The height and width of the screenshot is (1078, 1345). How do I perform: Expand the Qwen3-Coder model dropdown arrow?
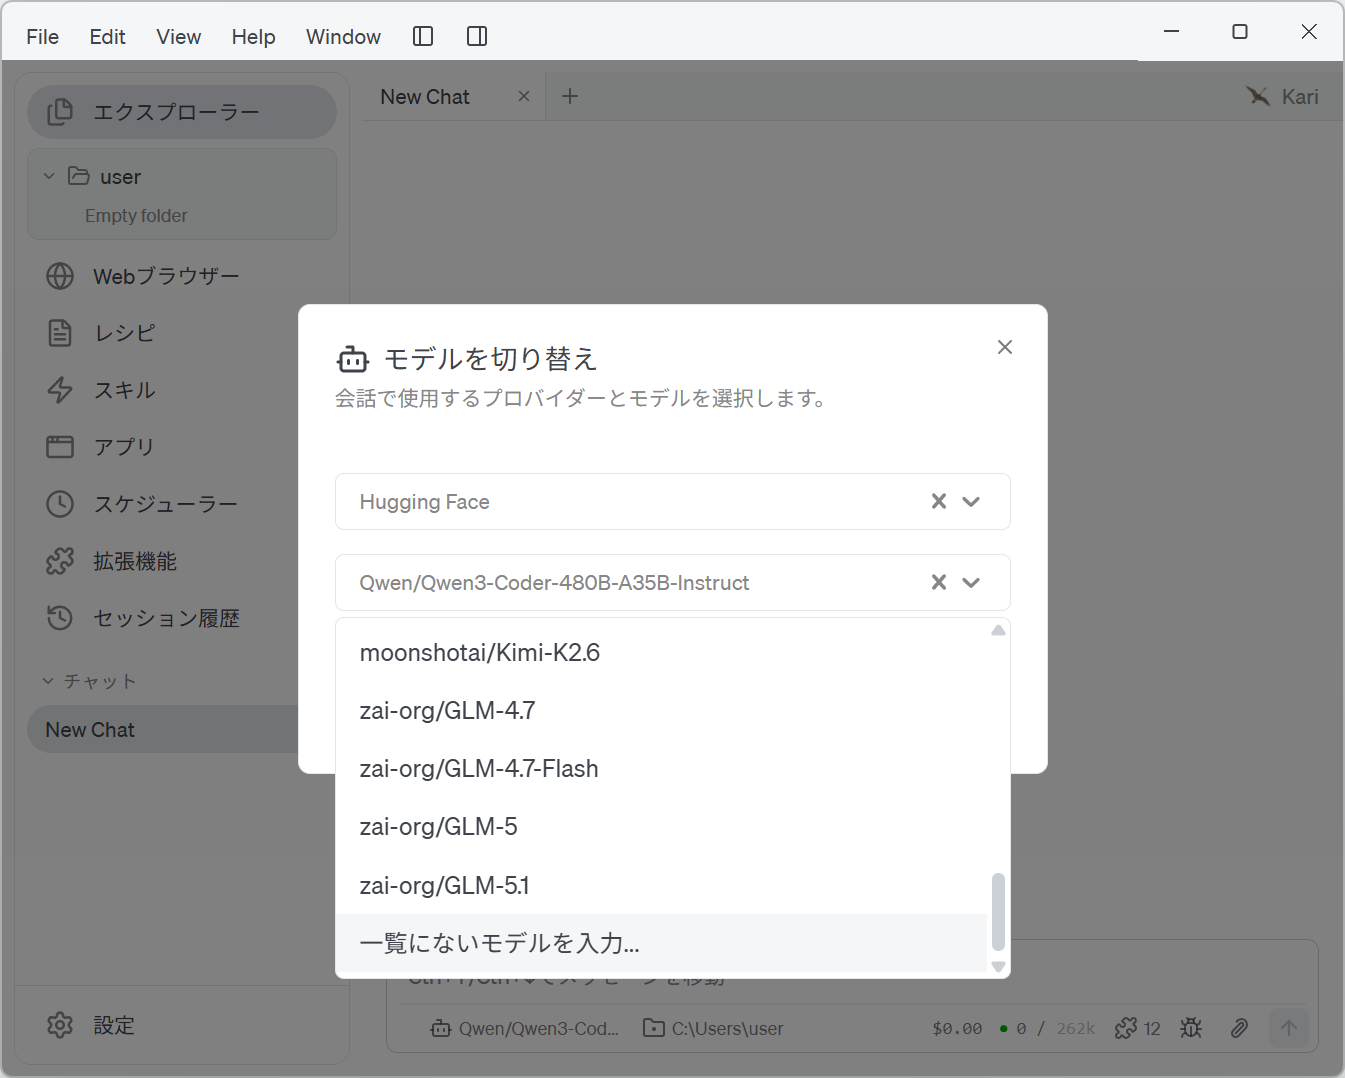pyautogui.click(x=971, y=582)
